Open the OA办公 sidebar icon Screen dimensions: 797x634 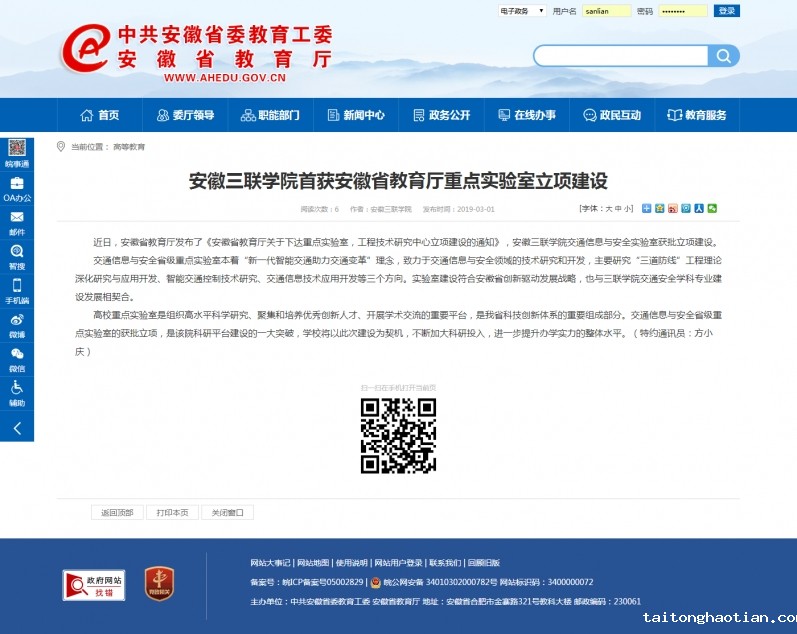pyautogui.click(x=17, y=187)
